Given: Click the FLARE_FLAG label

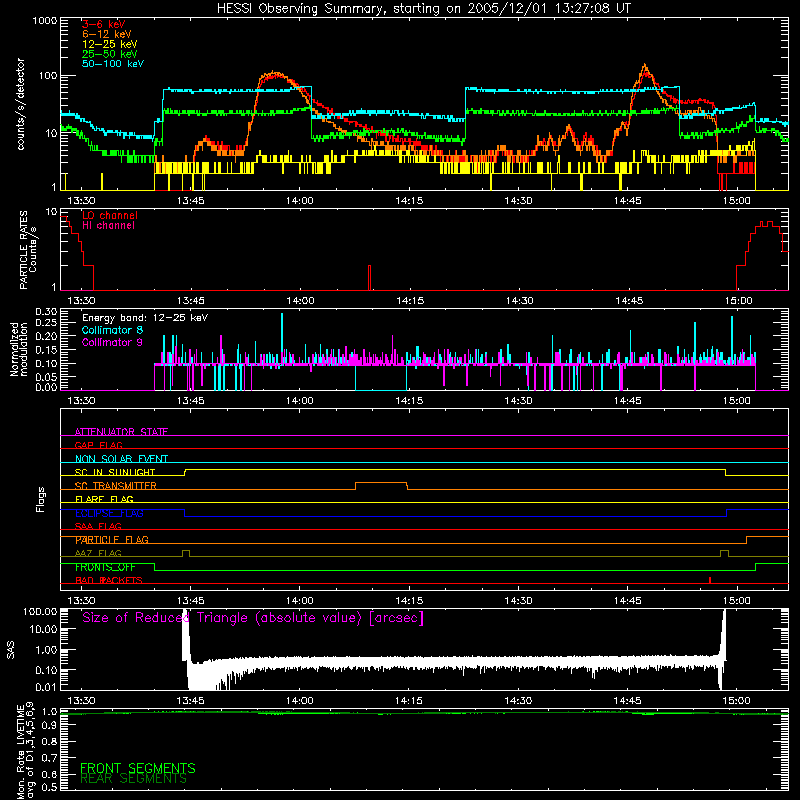Looking at the screenshot, I should point(104,499).
